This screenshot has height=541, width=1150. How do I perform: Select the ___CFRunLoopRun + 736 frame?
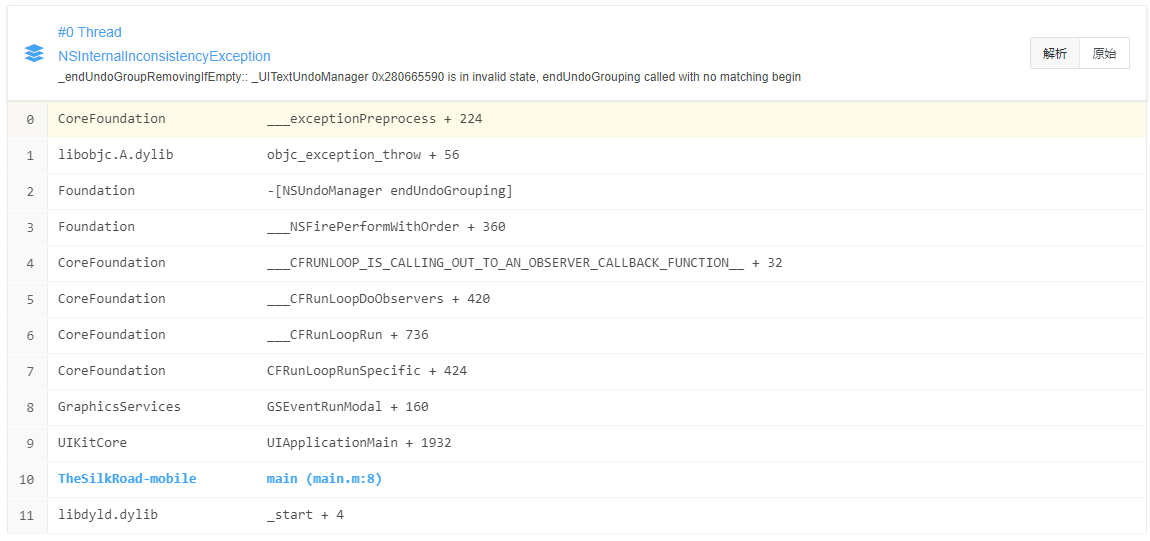(347, 335)
